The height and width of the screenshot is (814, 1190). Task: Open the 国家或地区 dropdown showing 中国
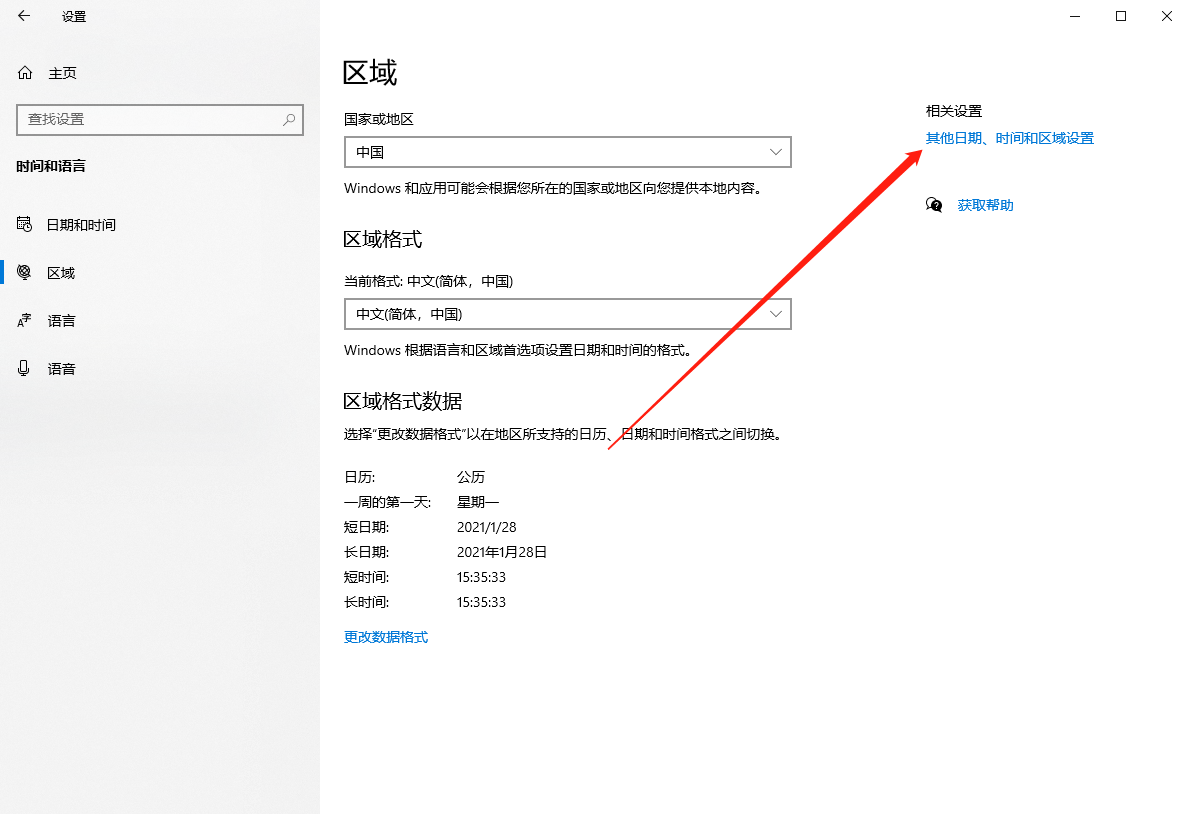pyautogui.click(x=568, y=152)
